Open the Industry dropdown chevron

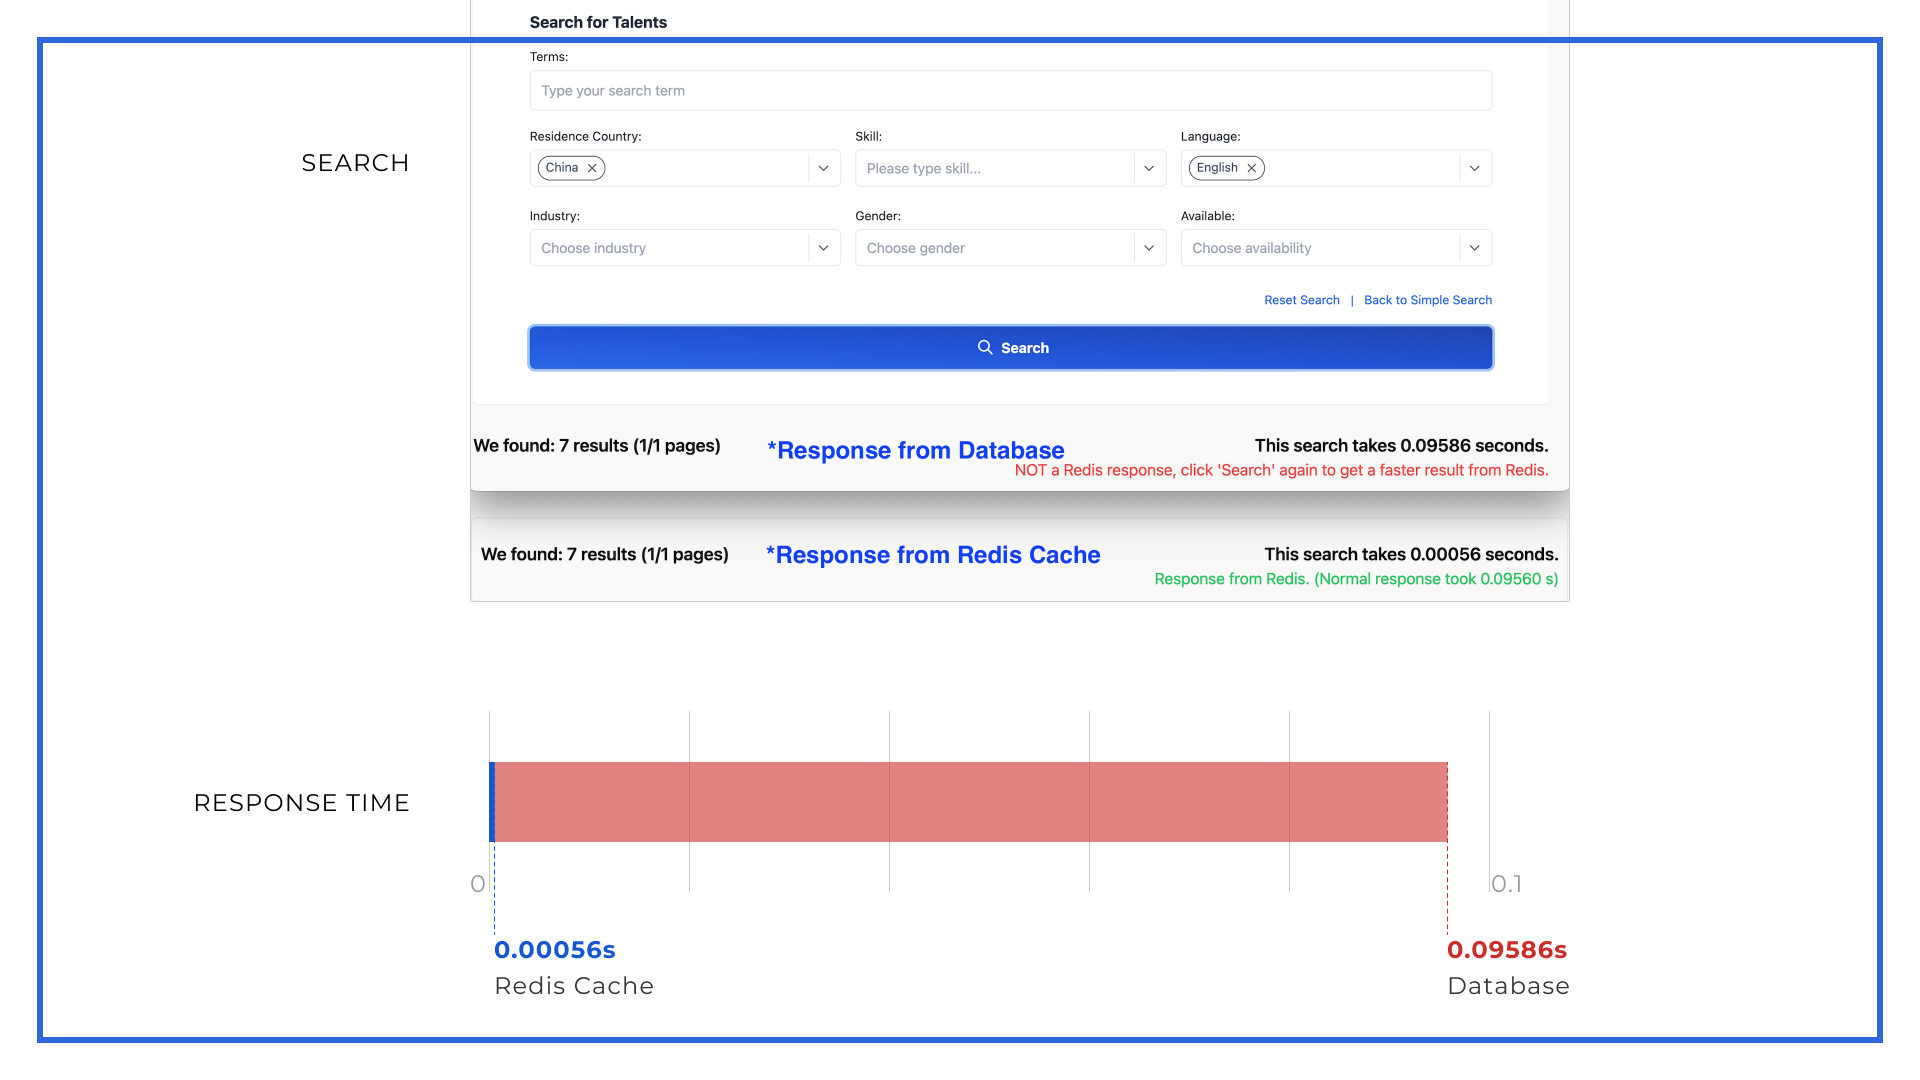(x=823, y=248)
